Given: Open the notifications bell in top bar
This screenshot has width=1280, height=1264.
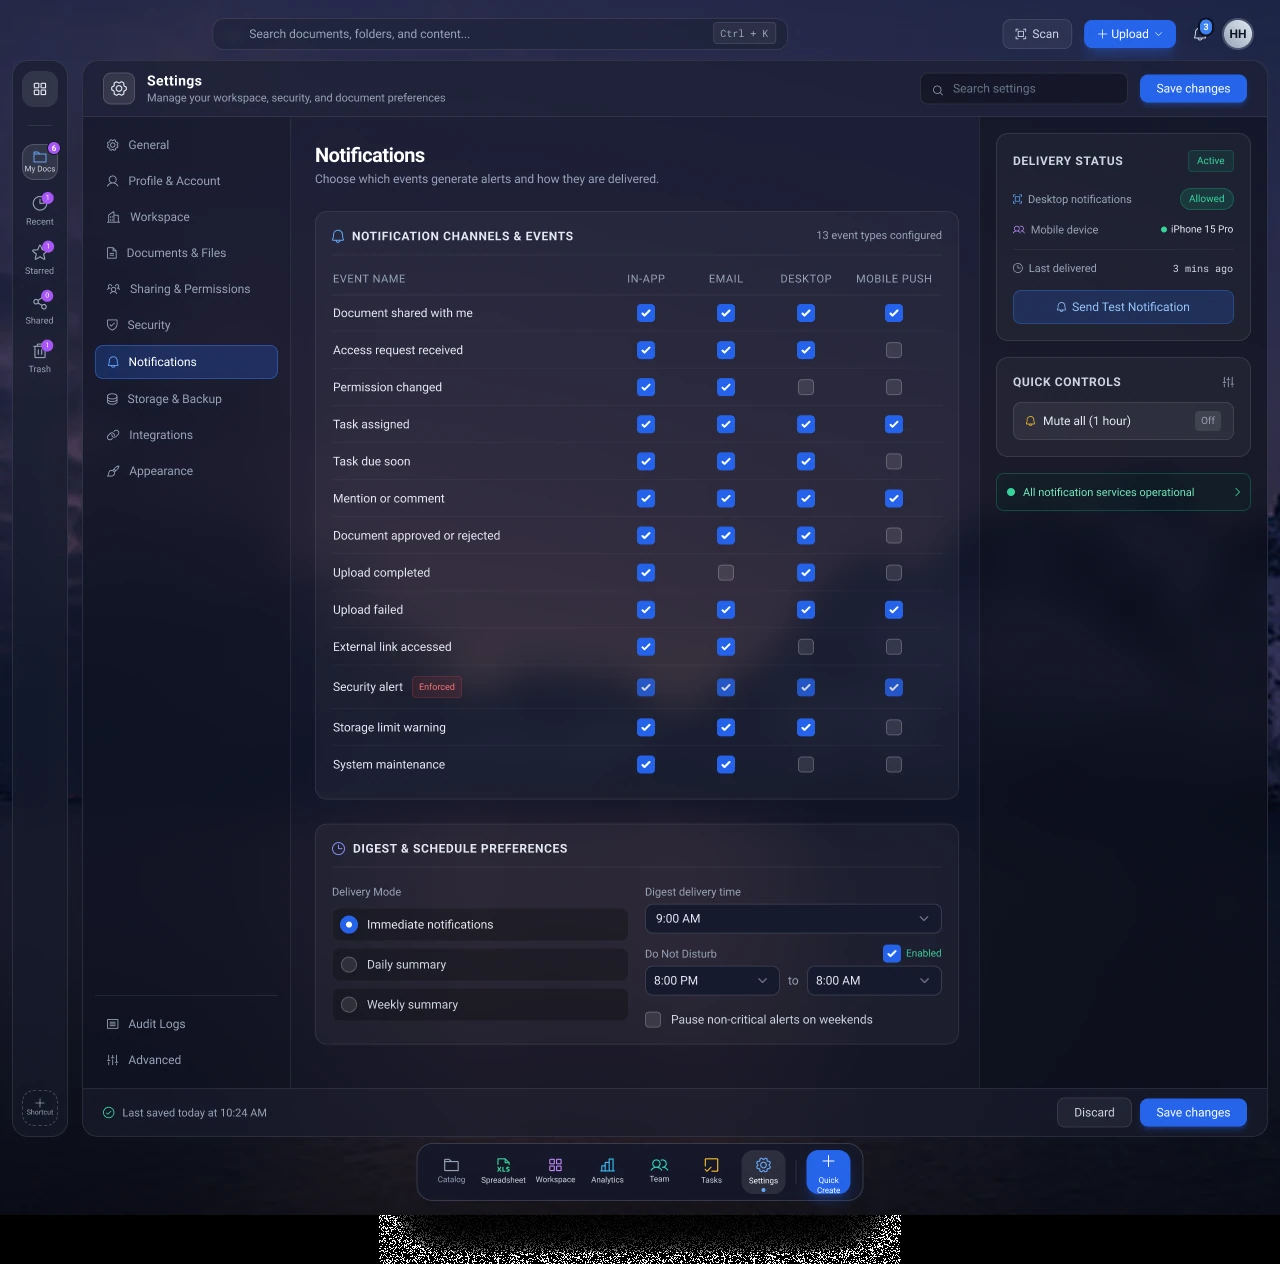Looking at the screenshot, I should coord(1200,34).
